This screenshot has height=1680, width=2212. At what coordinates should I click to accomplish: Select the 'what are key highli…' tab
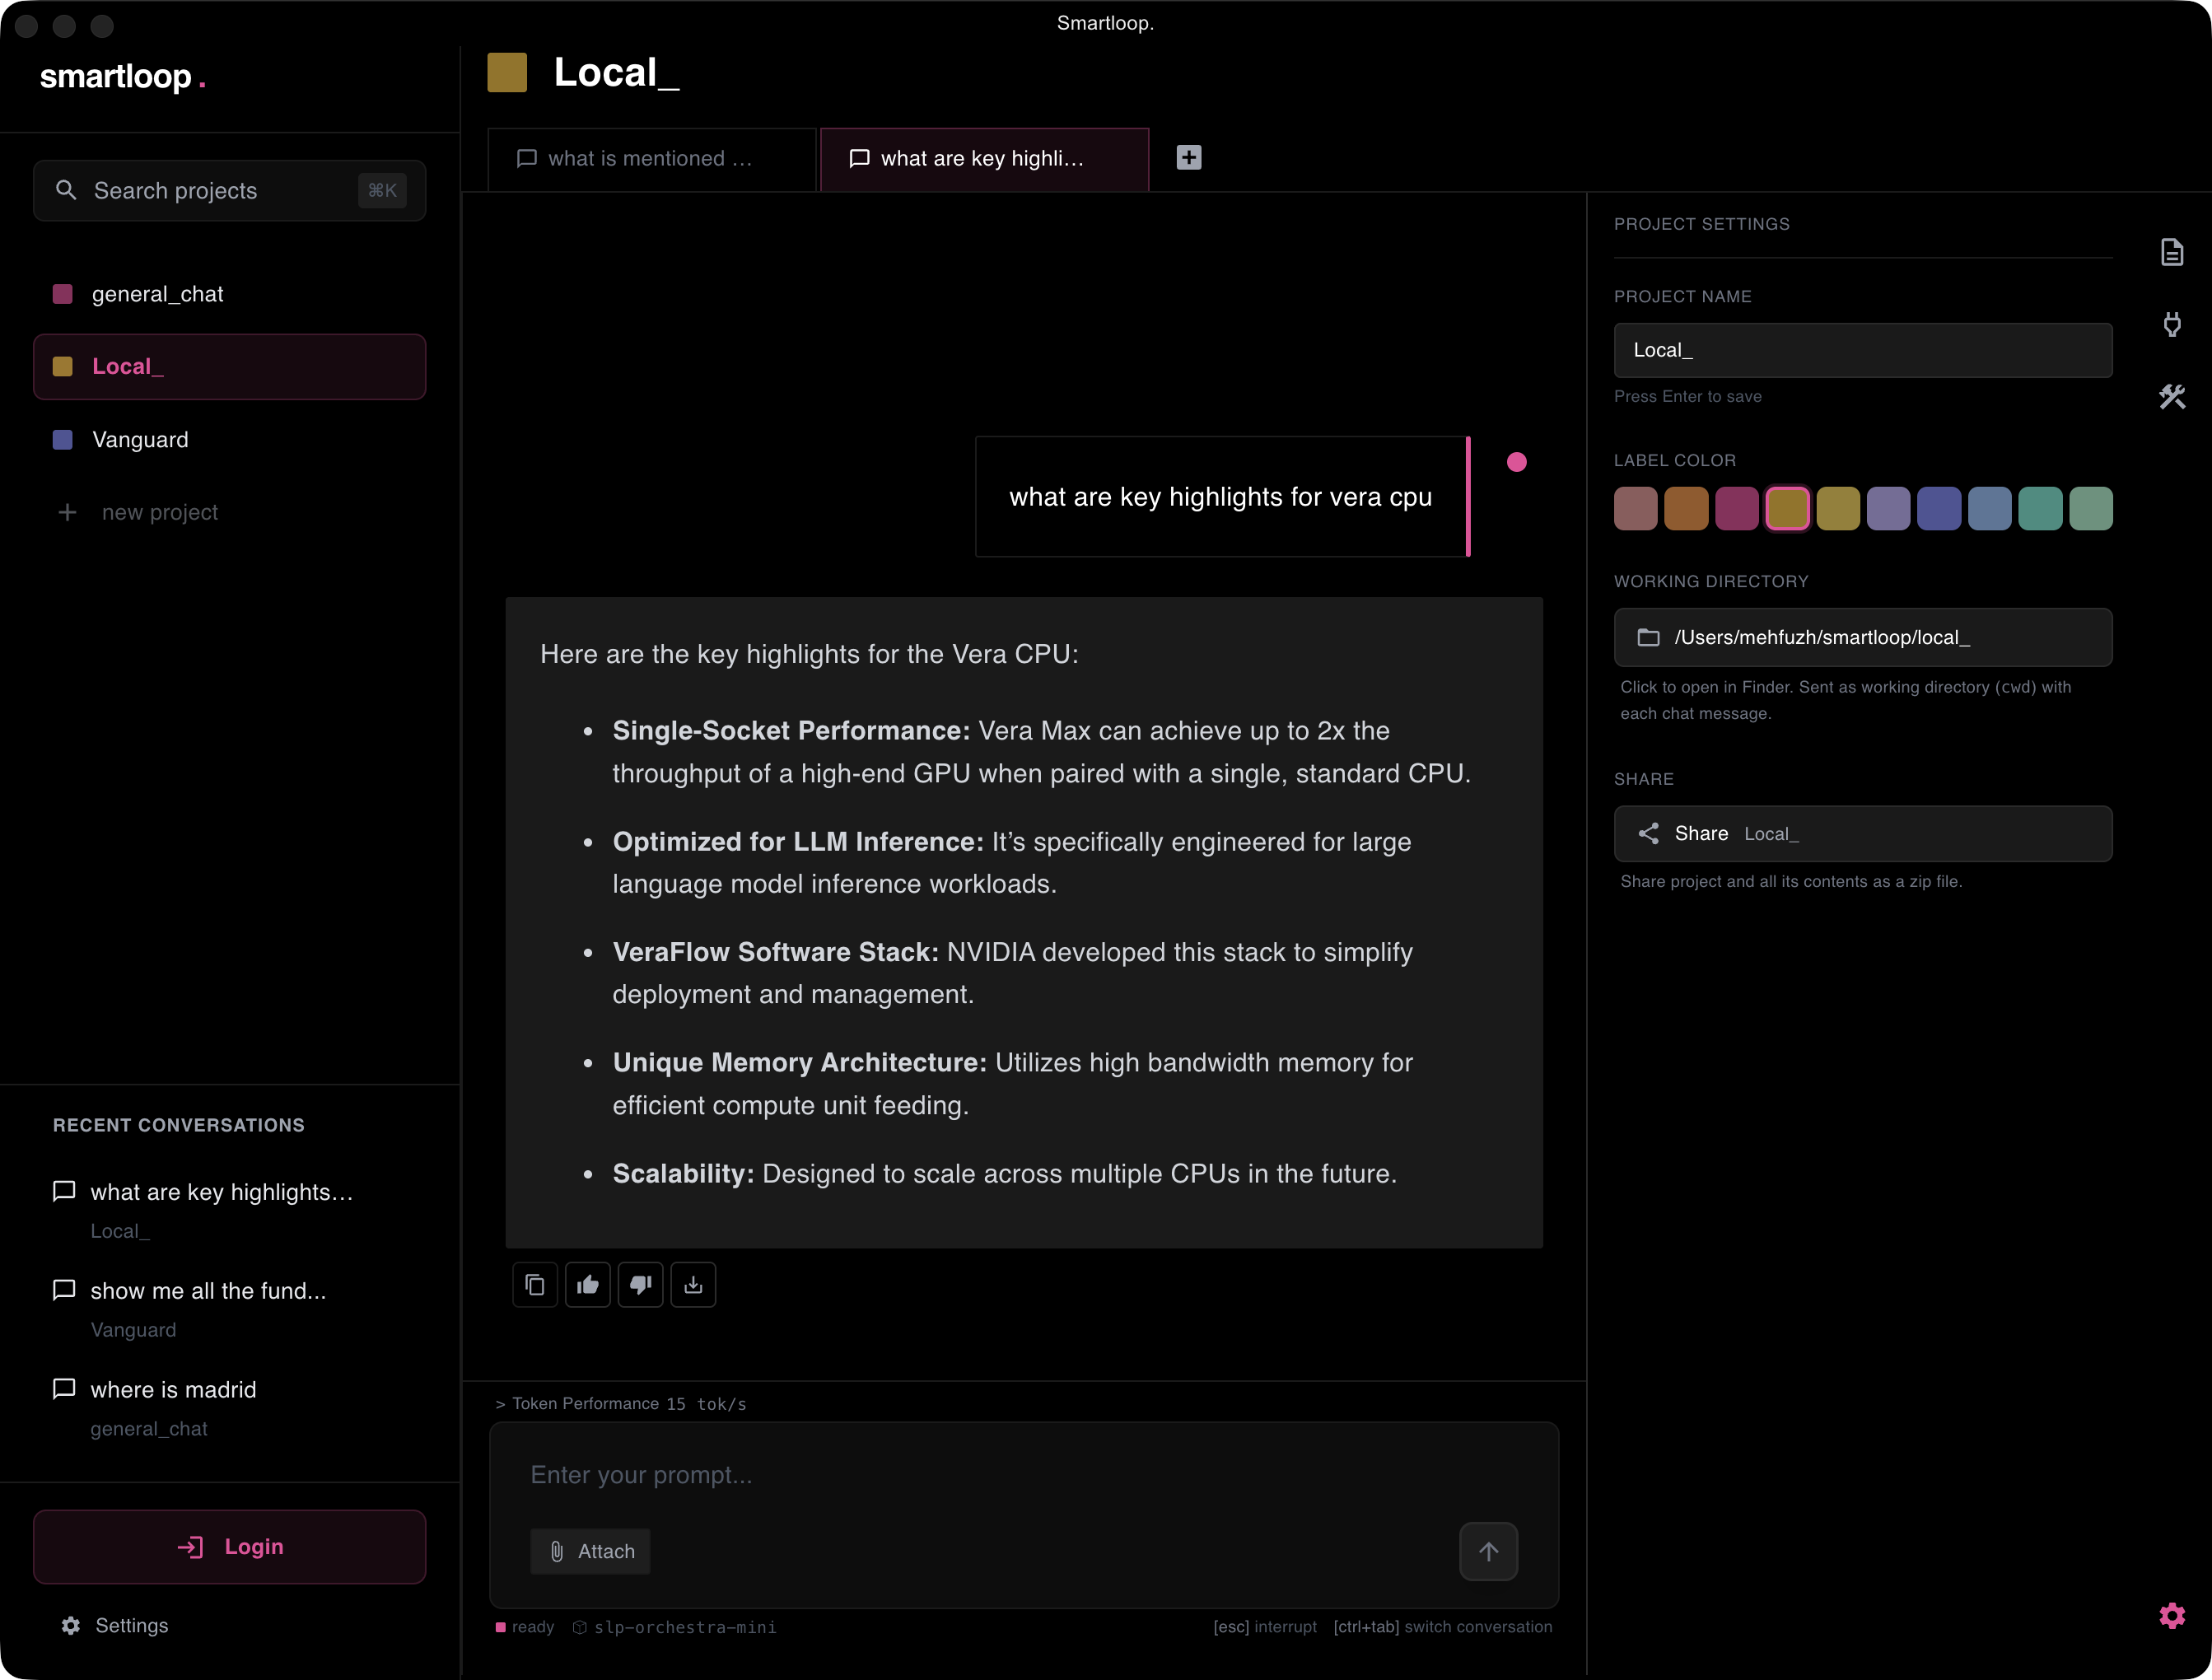click(984, 159)
